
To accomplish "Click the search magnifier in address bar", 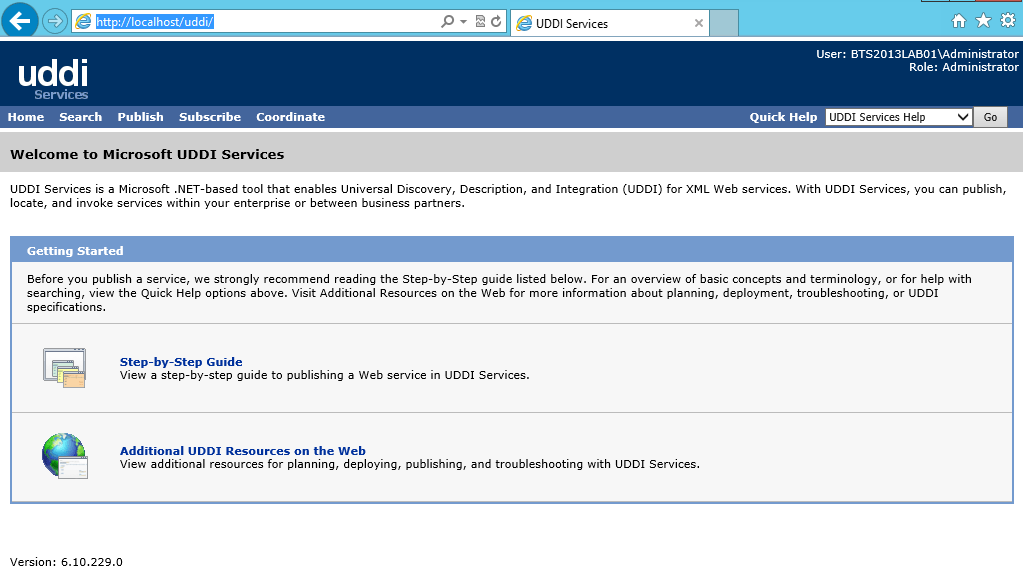I will point(447,21).
